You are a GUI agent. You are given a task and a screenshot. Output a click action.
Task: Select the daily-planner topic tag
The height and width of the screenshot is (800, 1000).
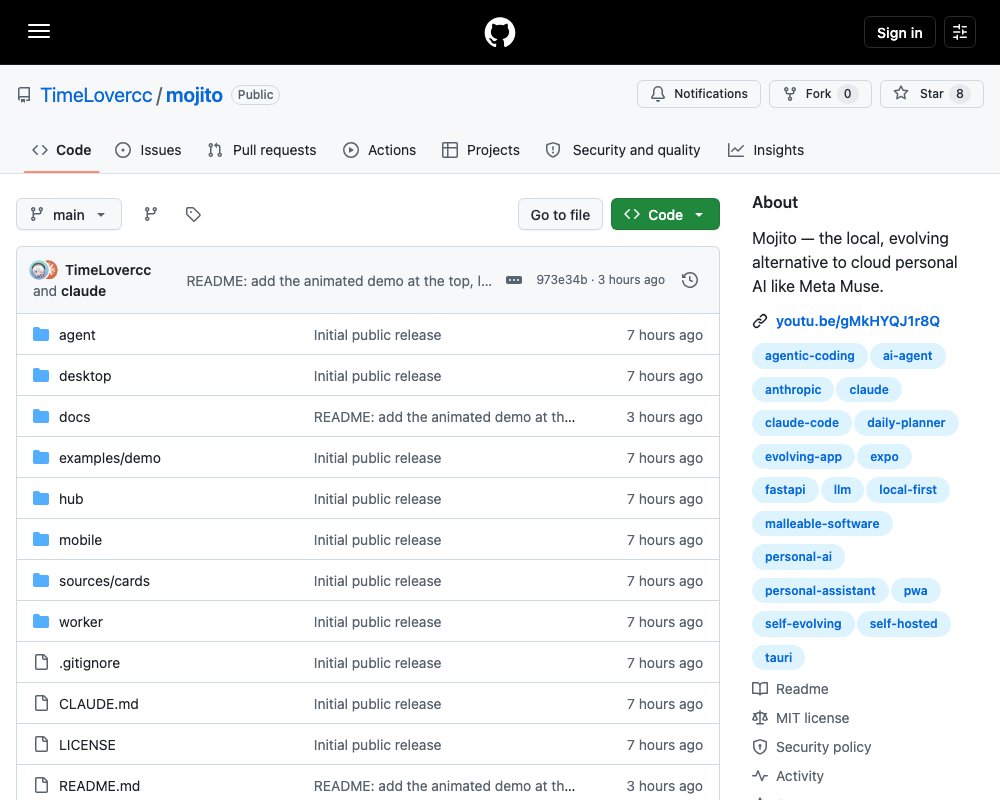pyautogui.click(x=906, y=422)
